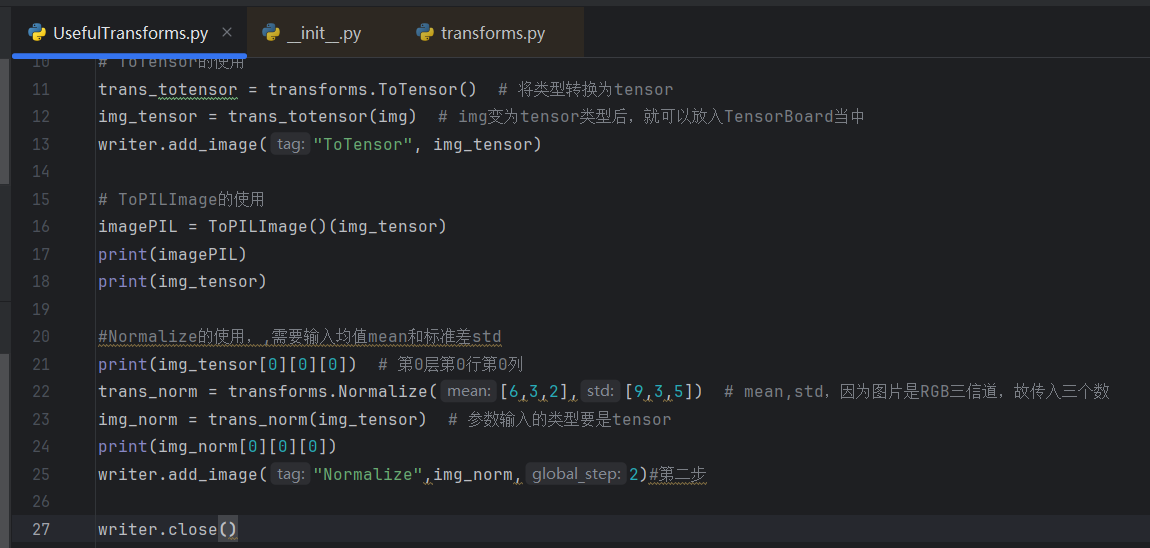Click the 'mean:' parameter hint
Screen dimensions: 1150x548
tap(468, 392)
